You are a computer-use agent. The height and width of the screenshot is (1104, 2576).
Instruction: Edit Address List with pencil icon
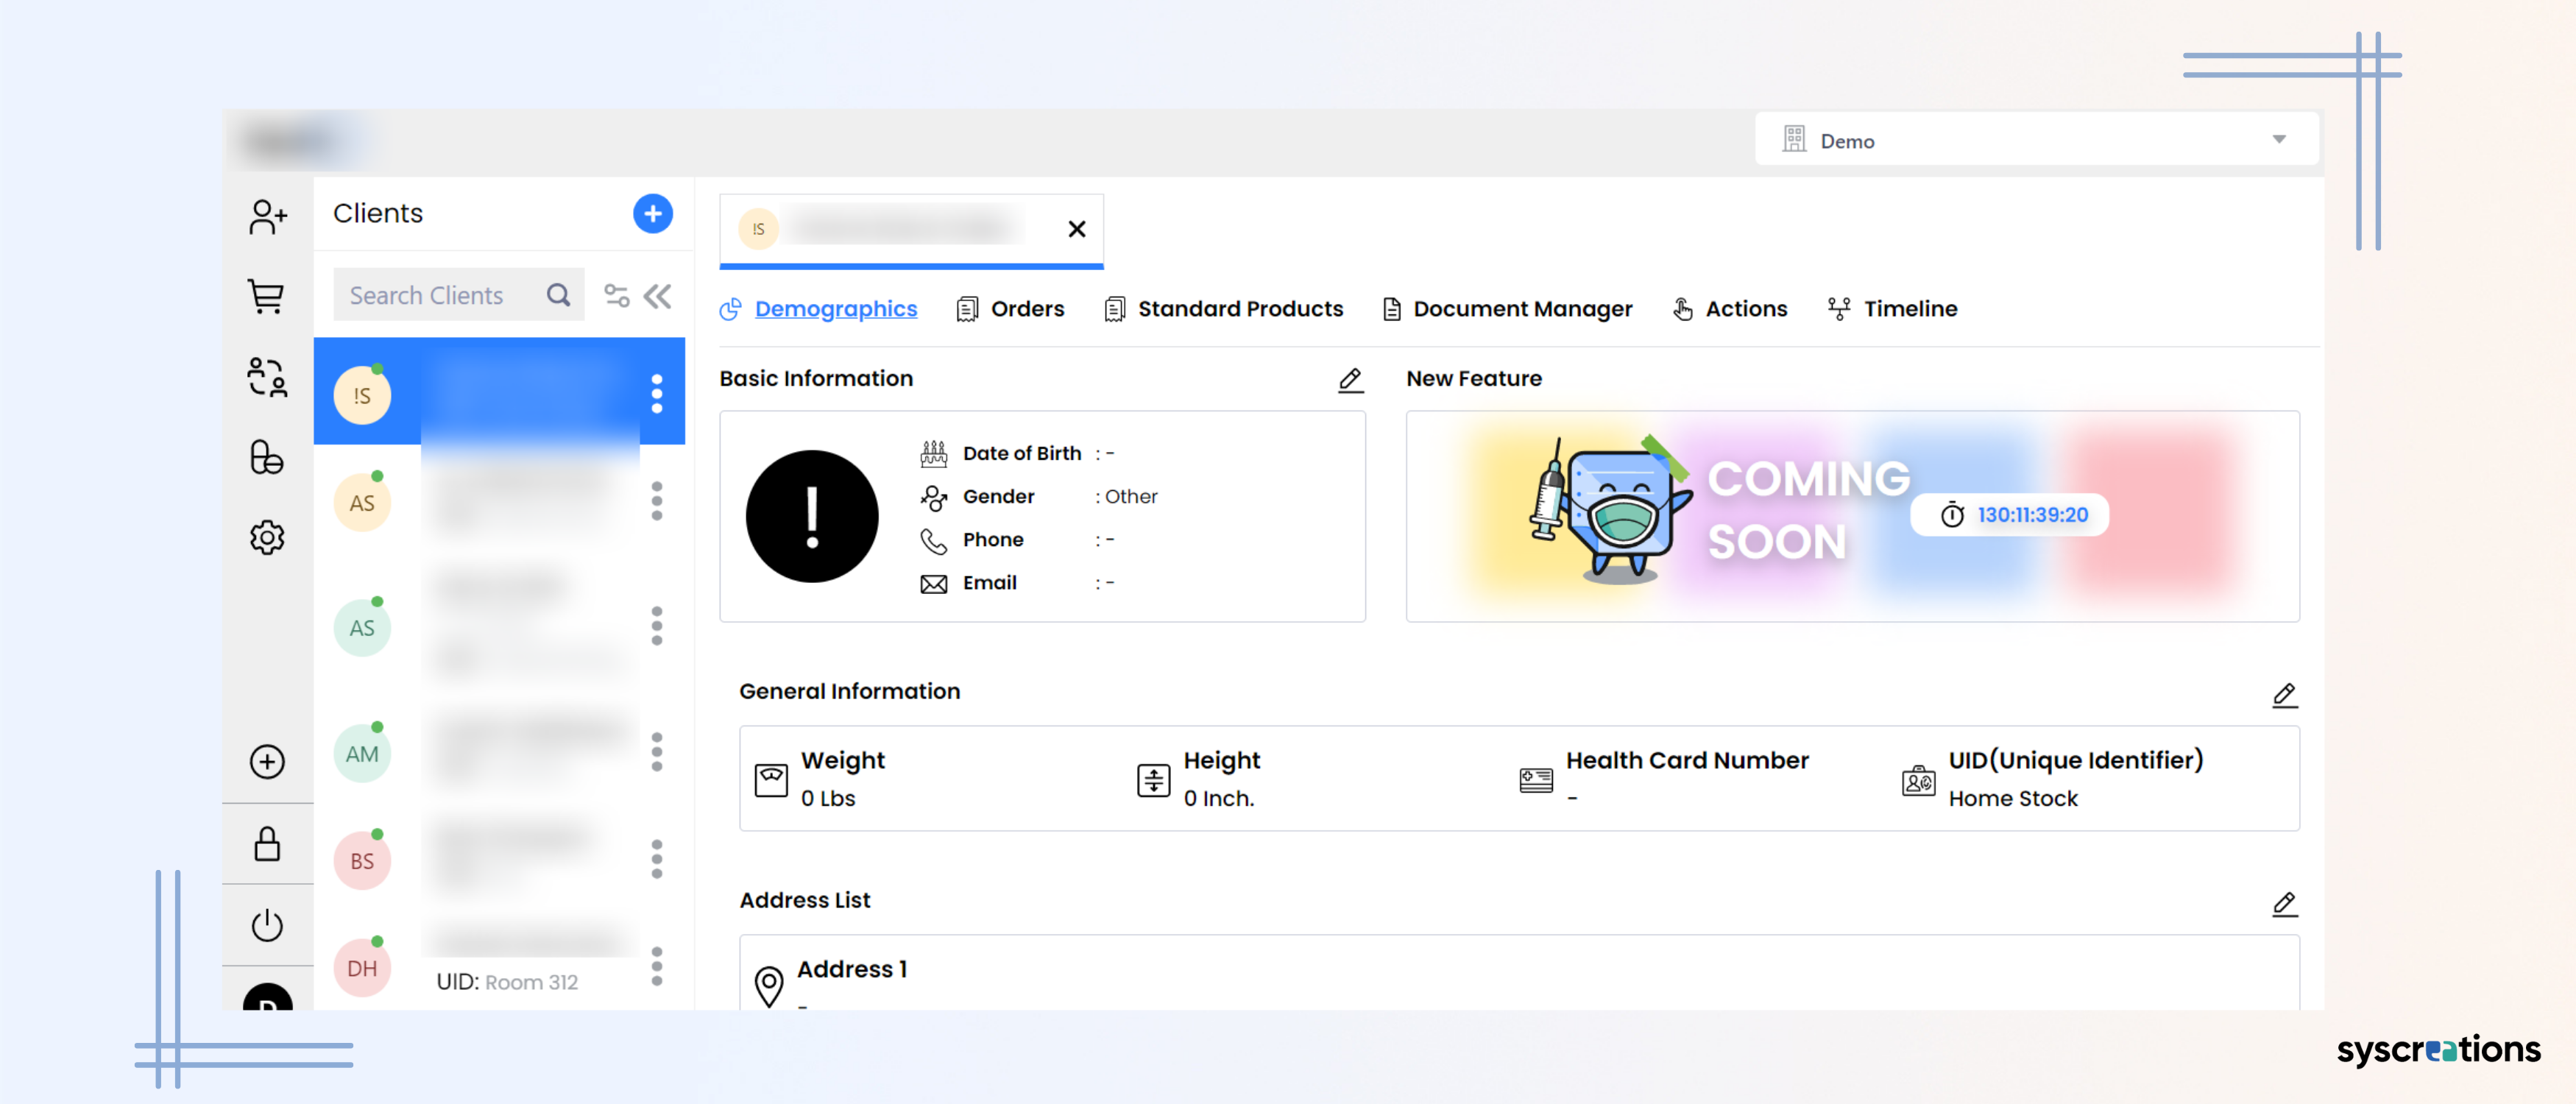click(2284, 903)
